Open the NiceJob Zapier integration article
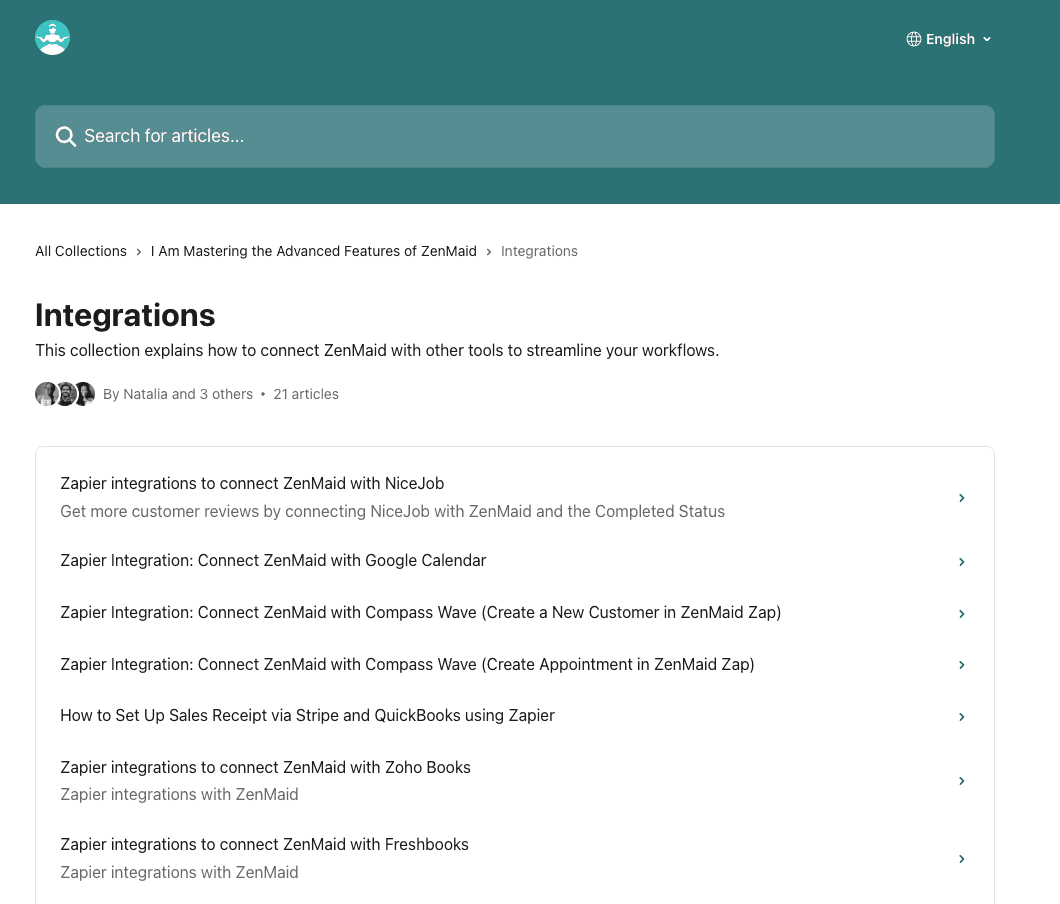This screenshot has width=1060, height=904. coord(252,484)
